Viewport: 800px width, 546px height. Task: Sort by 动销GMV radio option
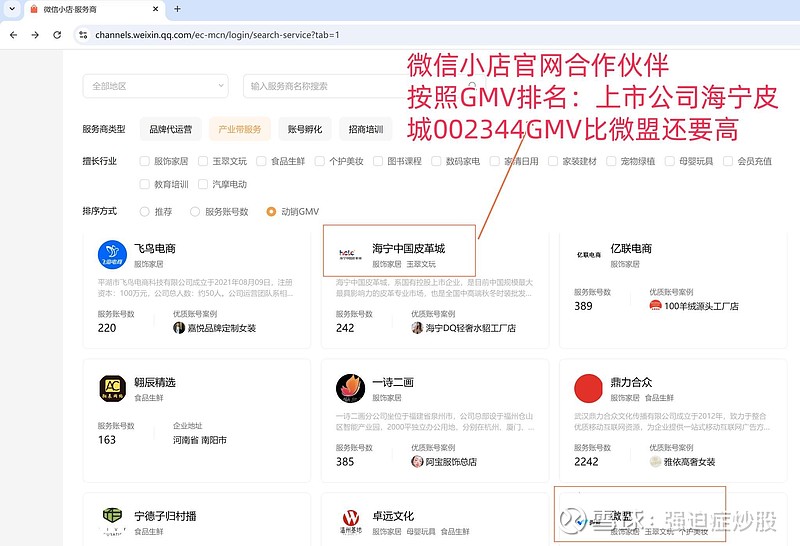[271, 211]
